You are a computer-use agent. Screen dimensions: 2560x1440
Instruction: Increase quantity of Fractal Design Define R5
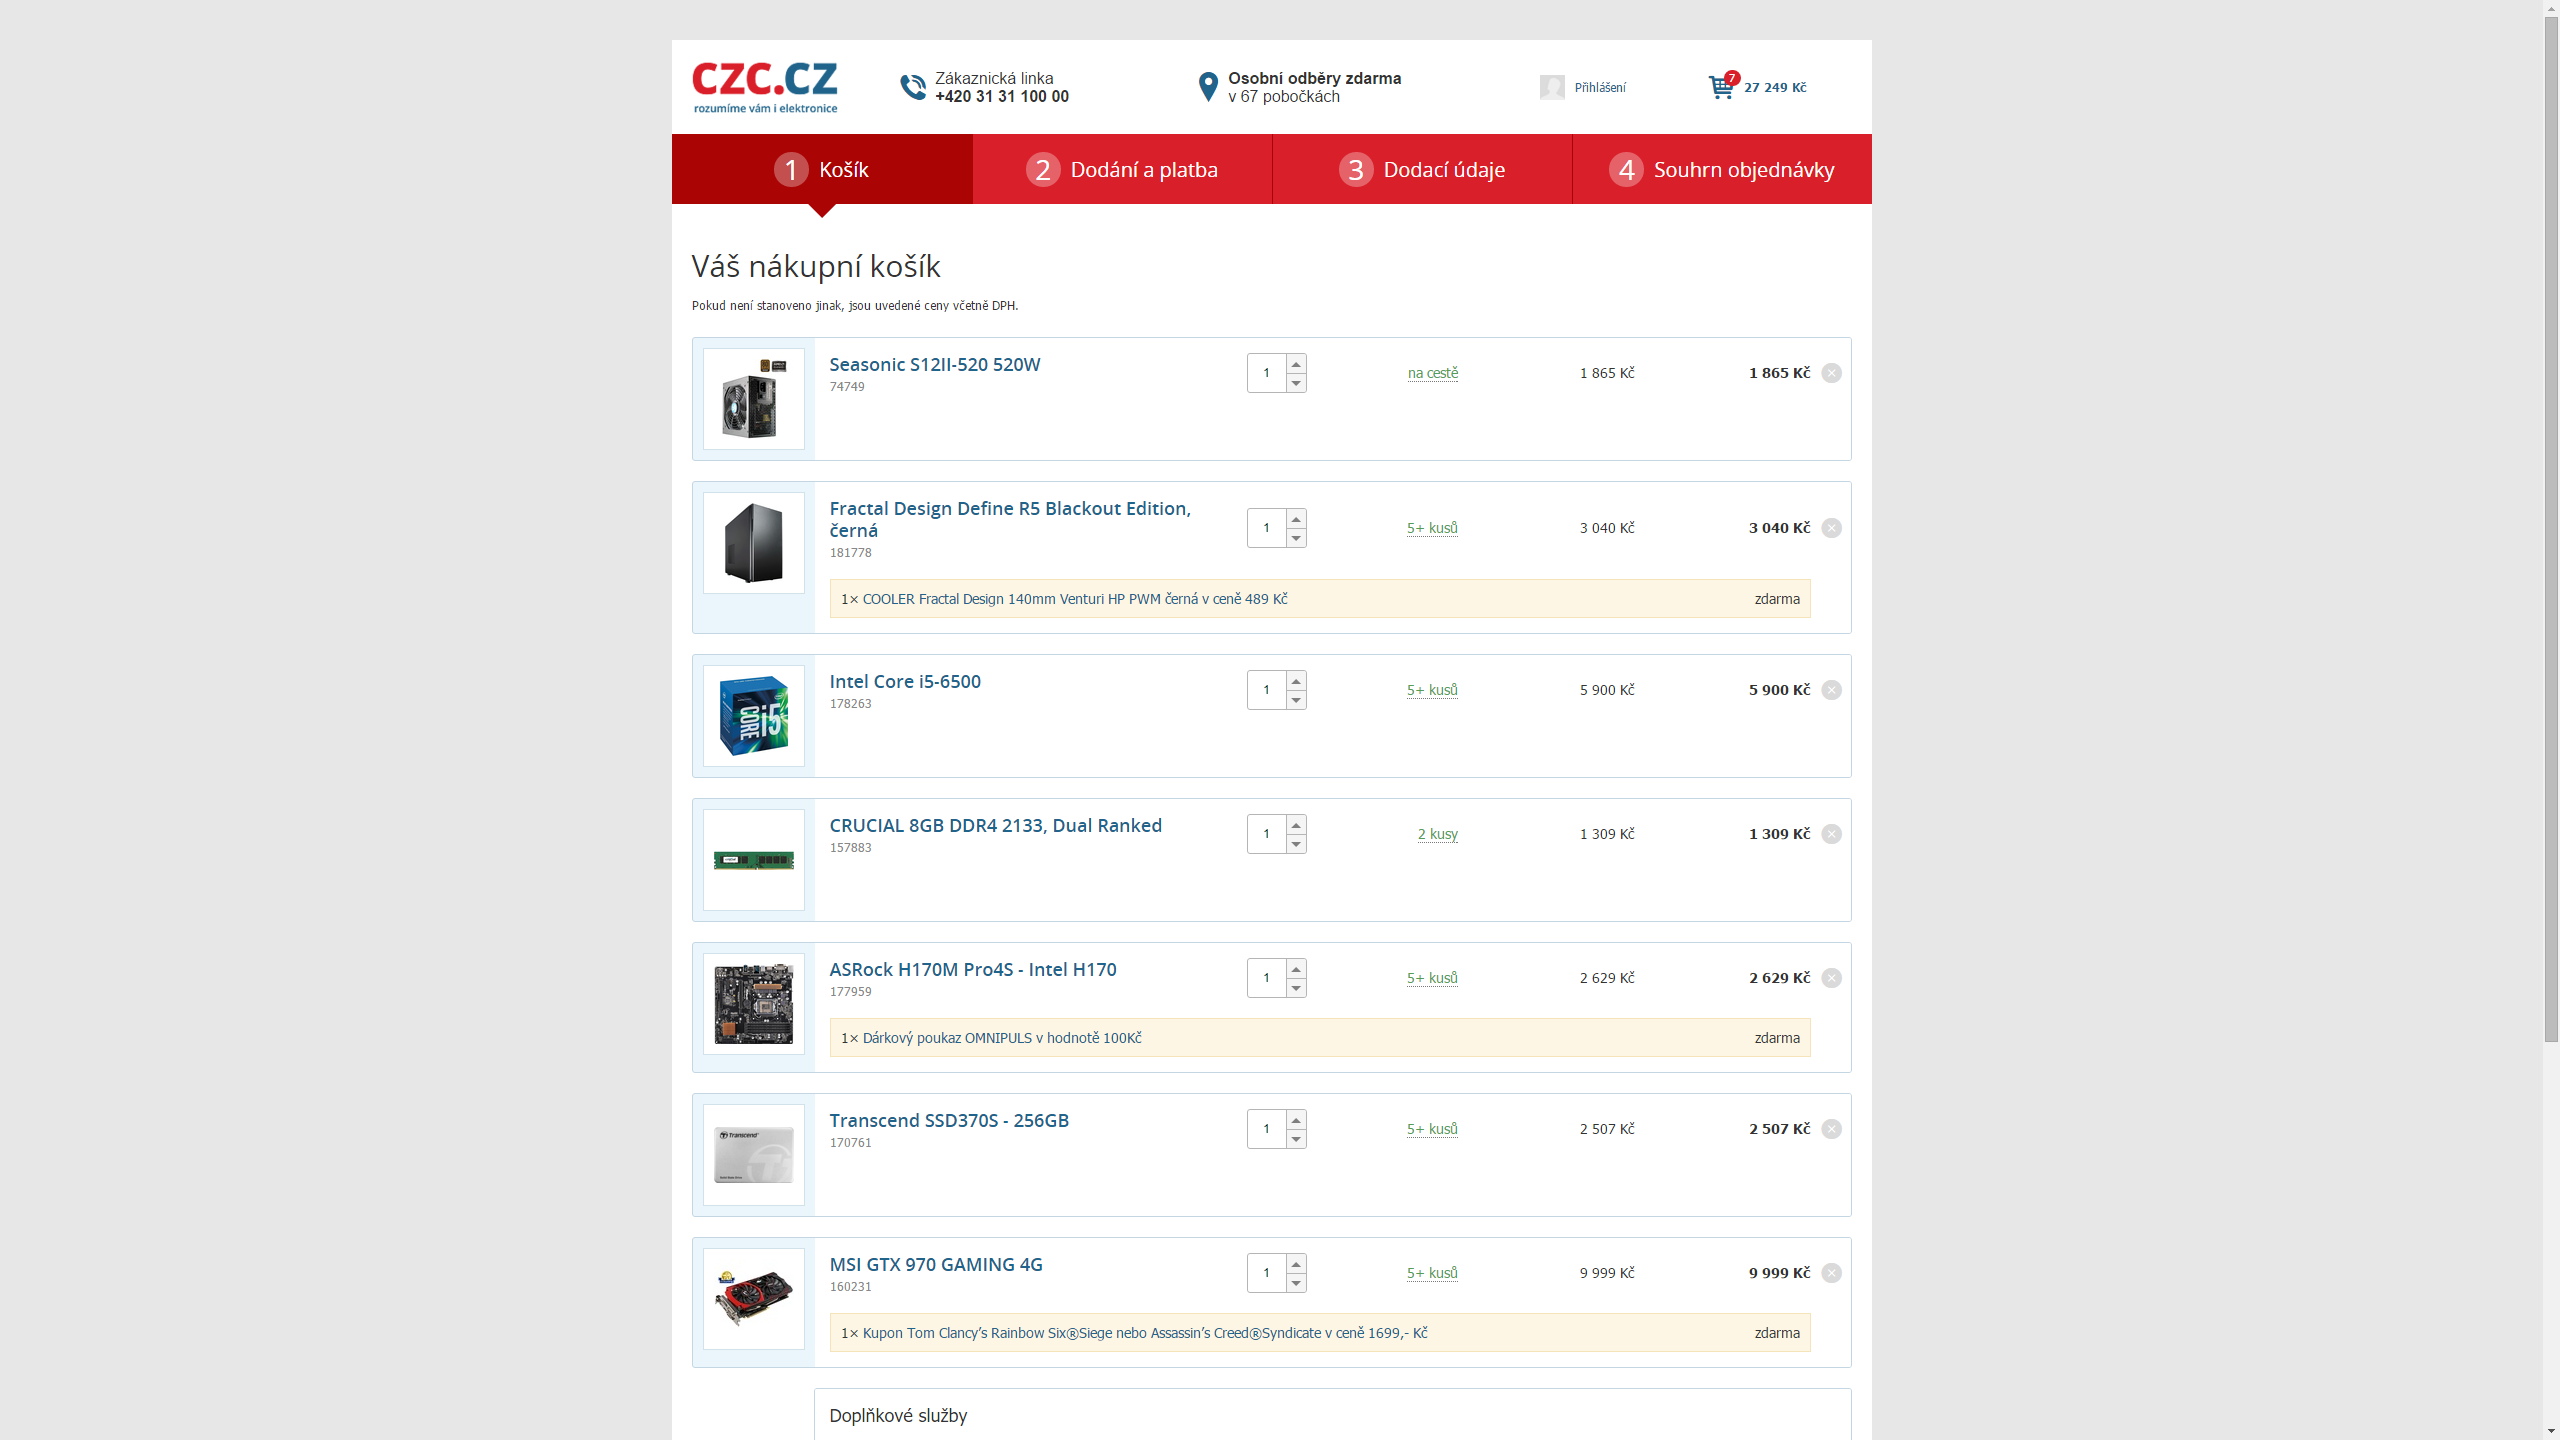click(1296, 519)
